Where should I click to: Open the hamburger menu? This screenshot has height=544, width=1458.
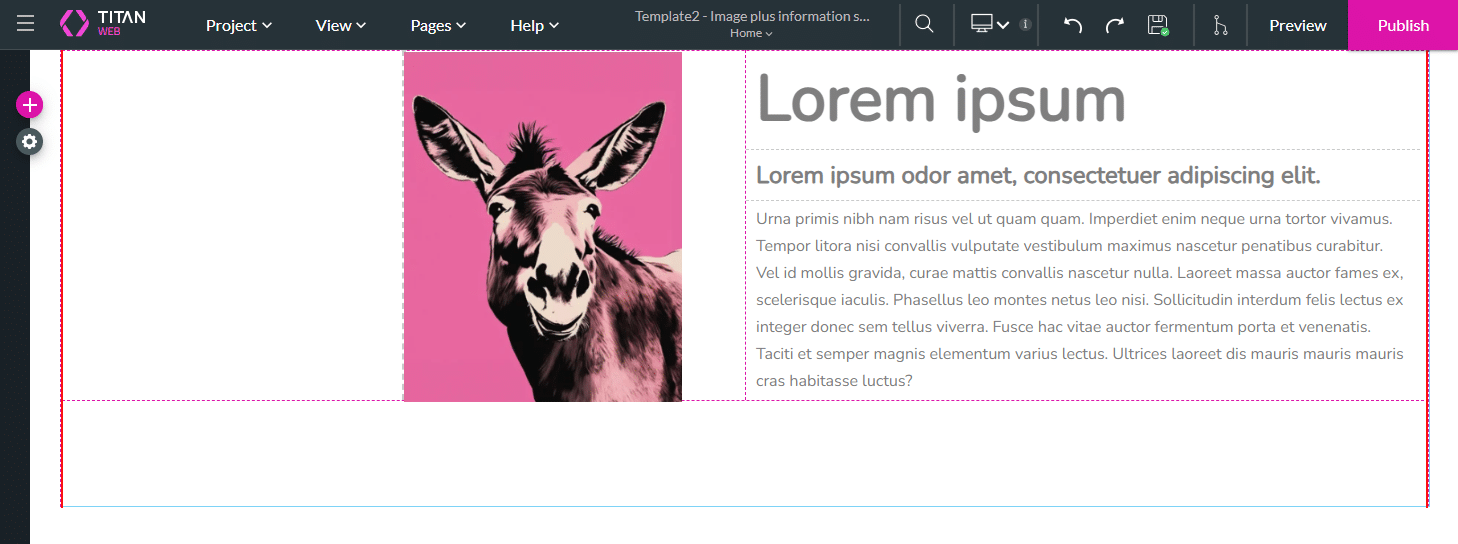[25, 24]
